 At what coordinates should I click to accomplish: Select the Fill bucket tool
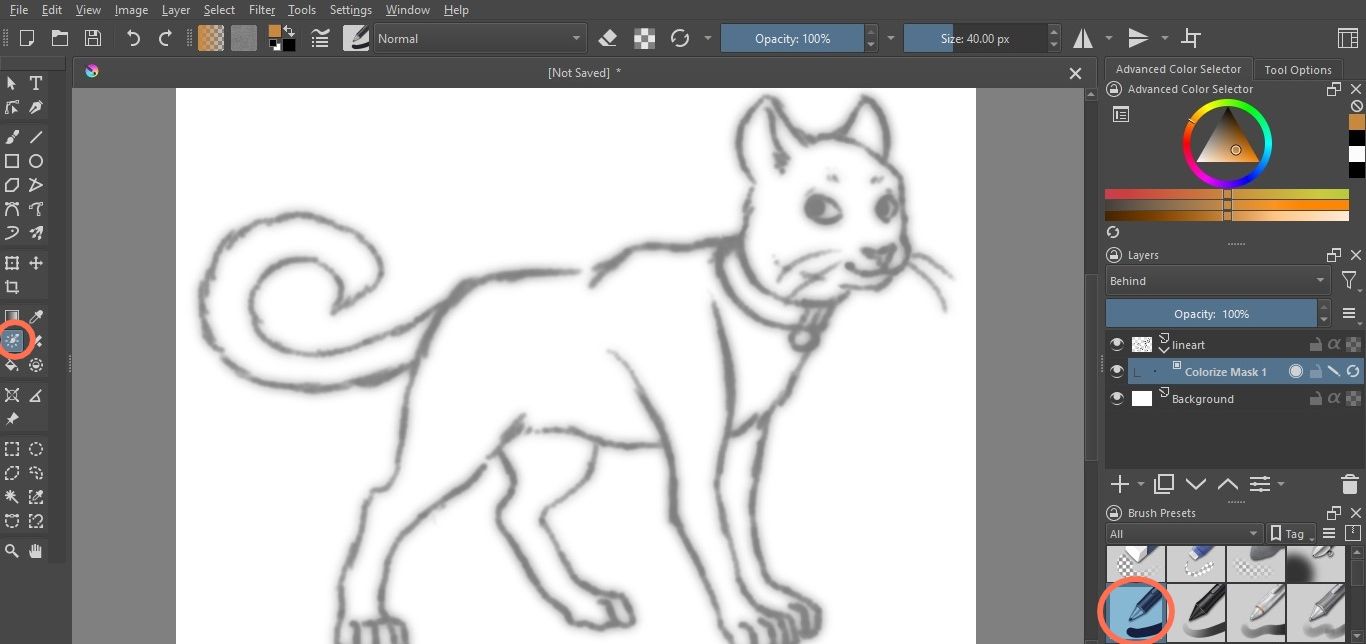pos(12,365)
